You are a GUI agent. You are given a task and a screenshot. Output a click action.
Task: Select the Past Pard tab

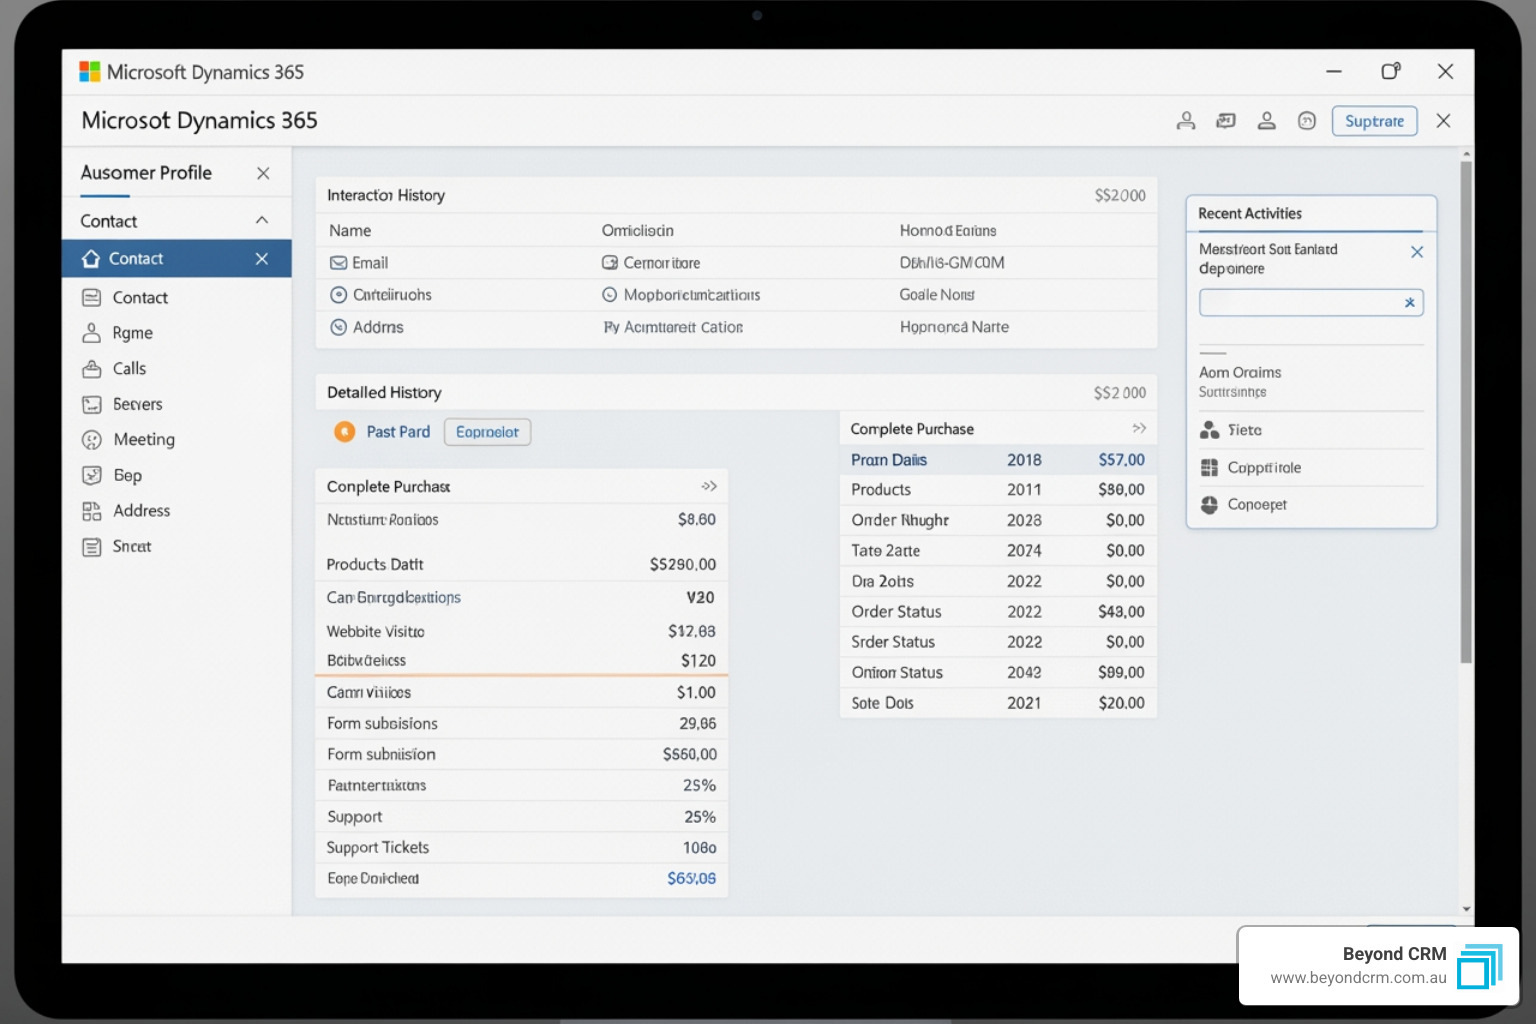(398, 432)
